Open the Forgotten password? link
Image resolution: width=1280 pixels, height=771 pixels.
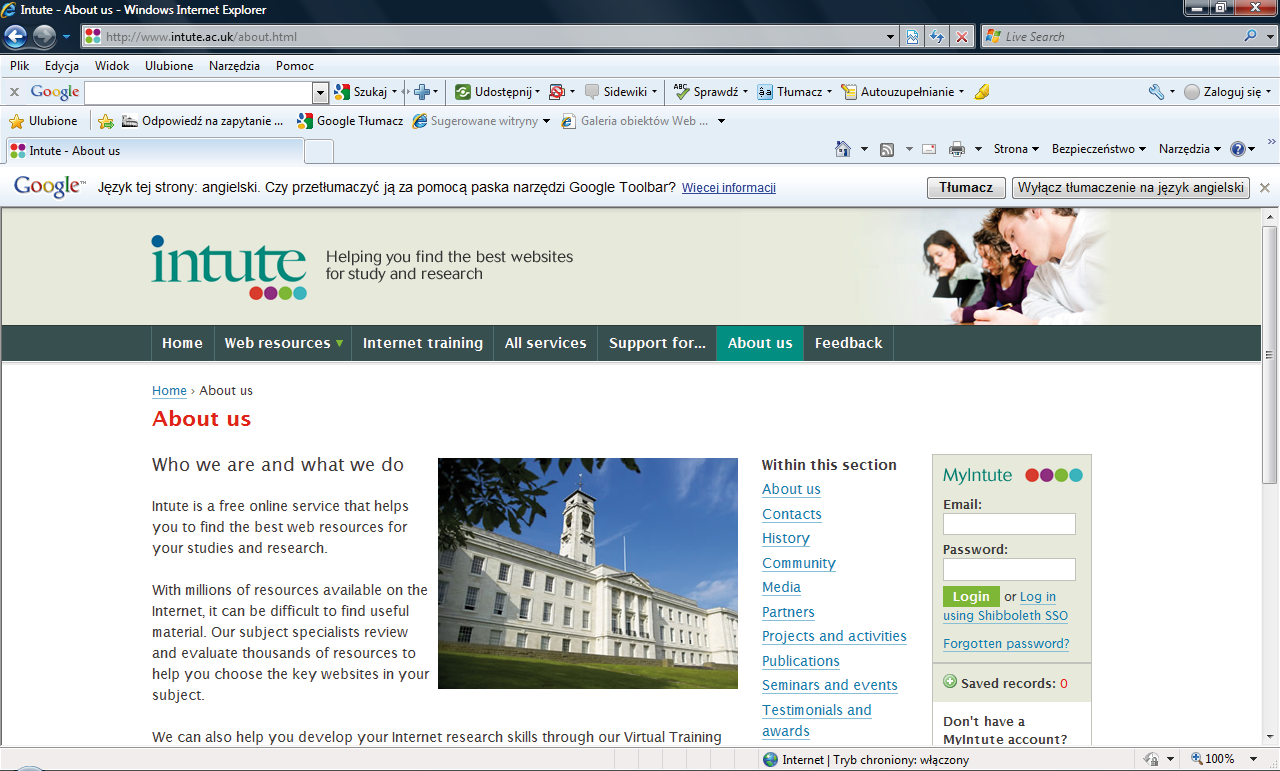tap(1006, 644)
